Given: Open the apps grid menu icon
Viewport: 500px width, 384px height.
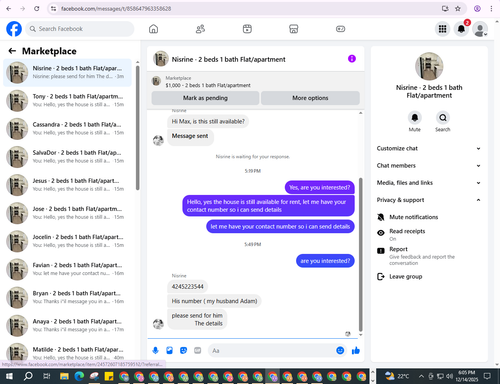Looking at the screenshot, I should tap(442, 29).
